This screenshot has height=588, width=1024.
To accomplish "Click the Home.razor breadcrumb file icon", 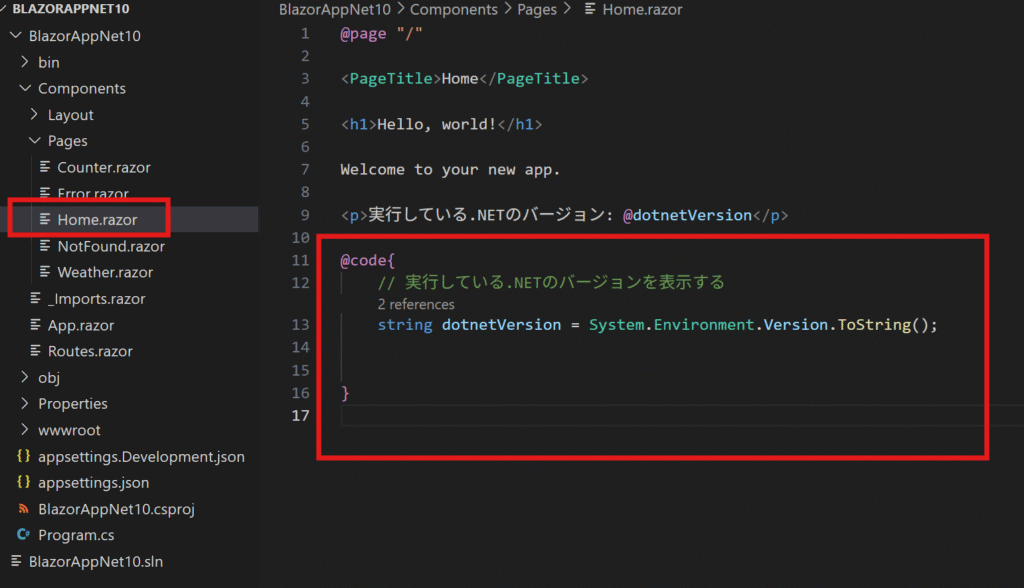I will point(590,9).
